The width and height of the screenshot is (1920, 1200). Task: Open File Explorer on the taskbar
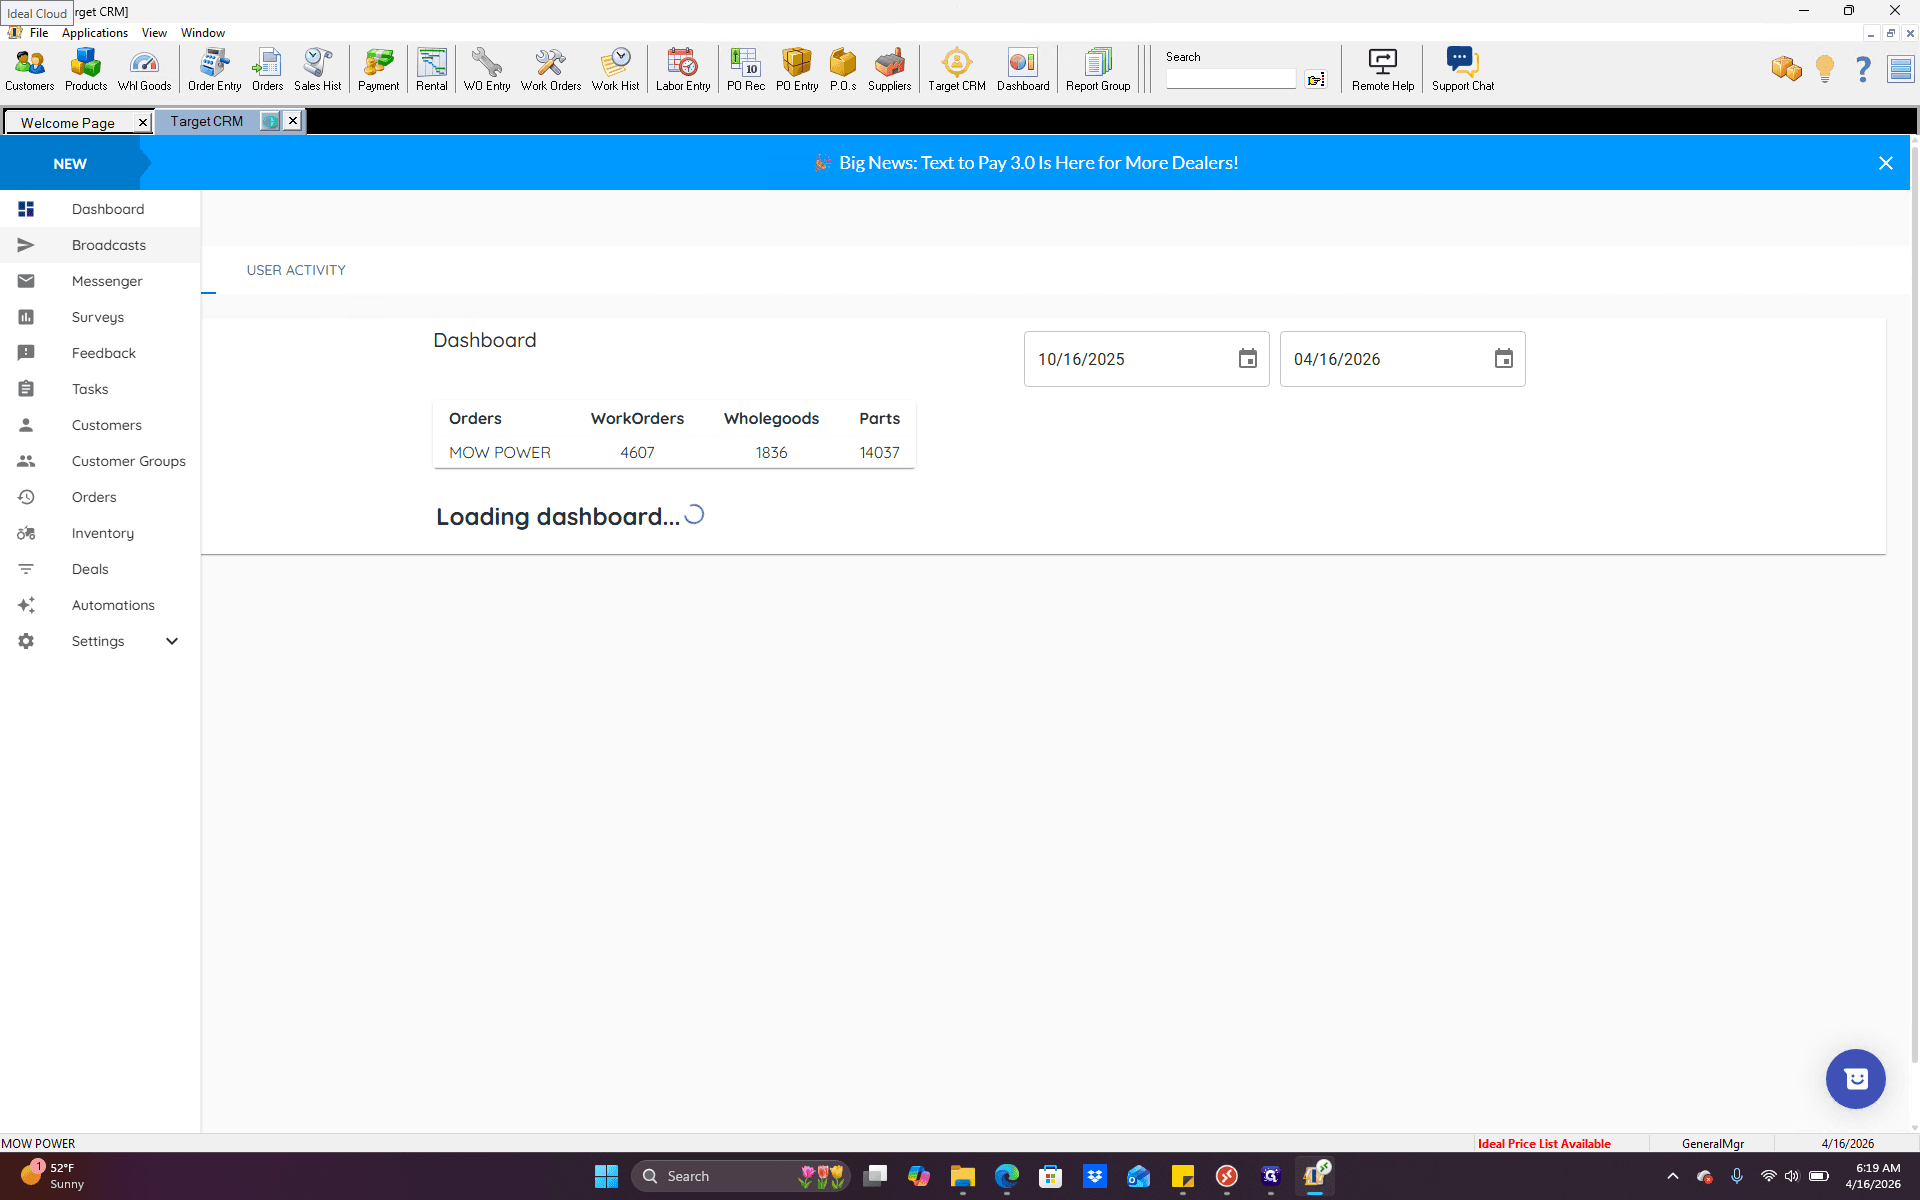pos(962,1176)
